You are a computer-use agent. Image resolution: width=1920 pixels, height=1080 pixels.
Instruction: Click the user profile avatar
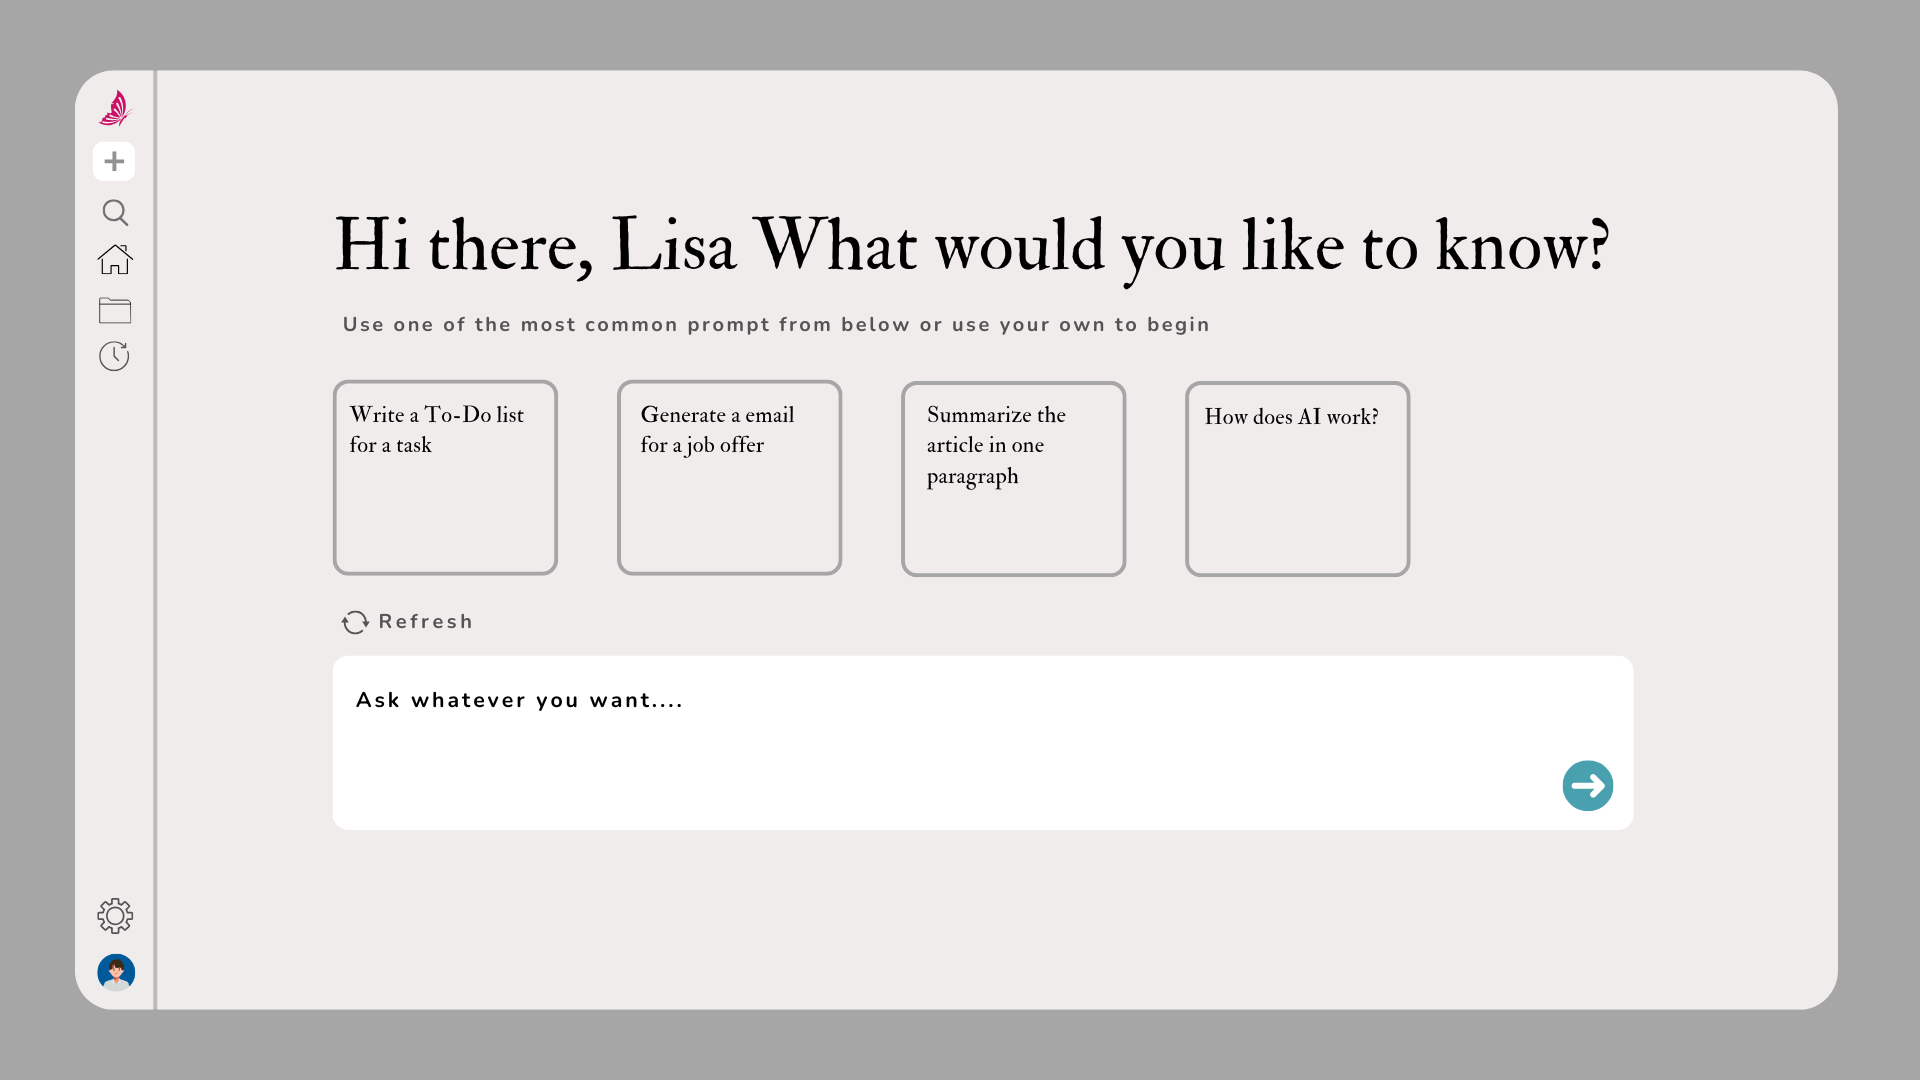pos(116,972)
